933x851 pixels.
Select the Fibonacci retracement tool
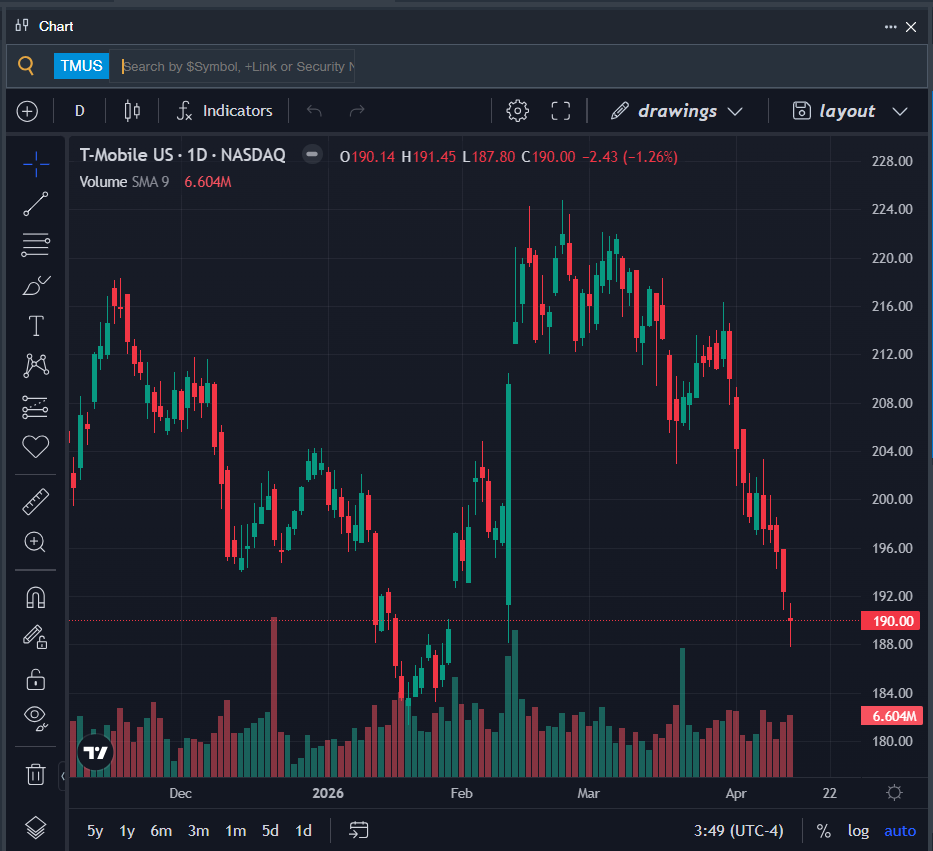point(36,244)
